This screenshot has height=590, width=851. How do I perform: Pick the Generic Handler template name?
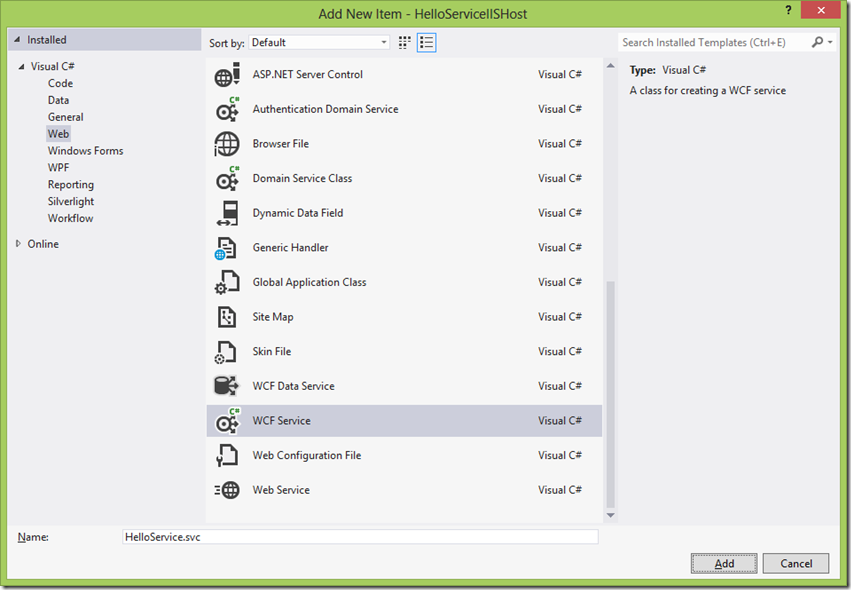click(x=290, y=248)
